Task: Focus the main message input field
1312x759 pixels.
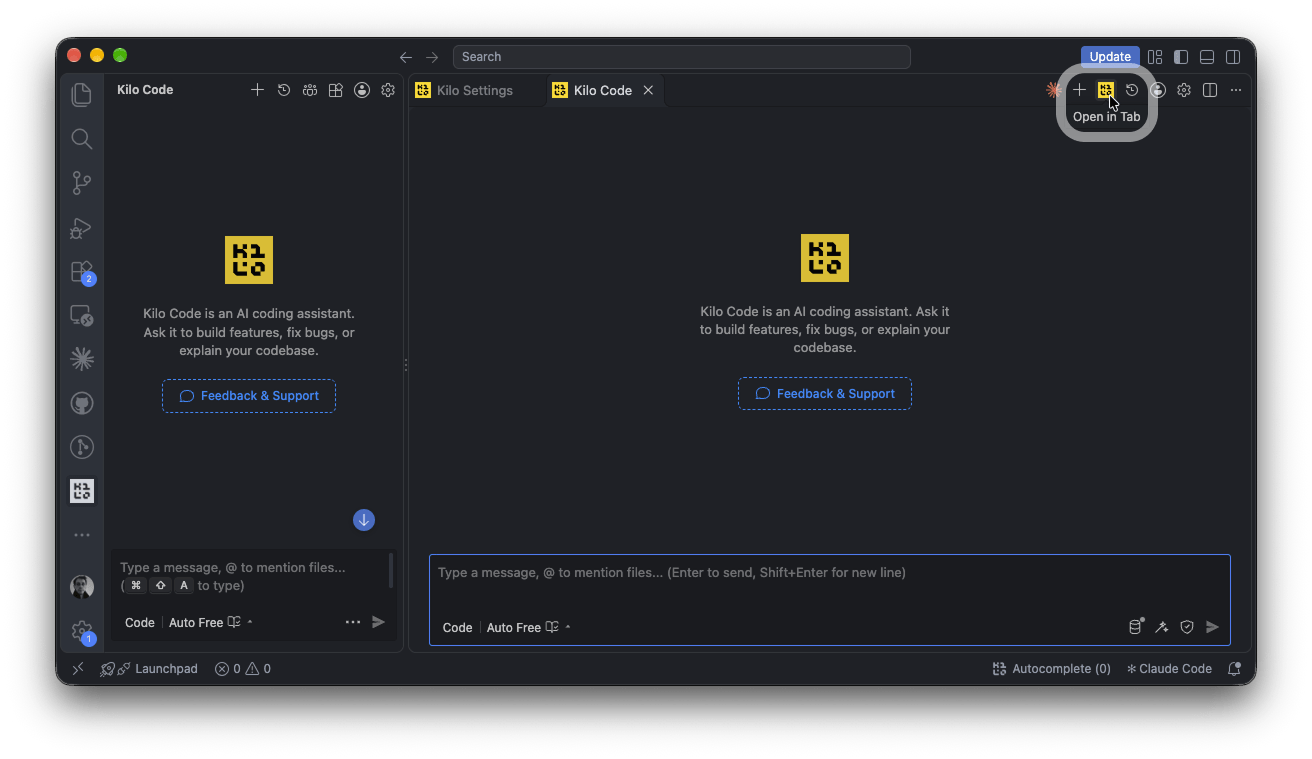Action: pos(830,583)
